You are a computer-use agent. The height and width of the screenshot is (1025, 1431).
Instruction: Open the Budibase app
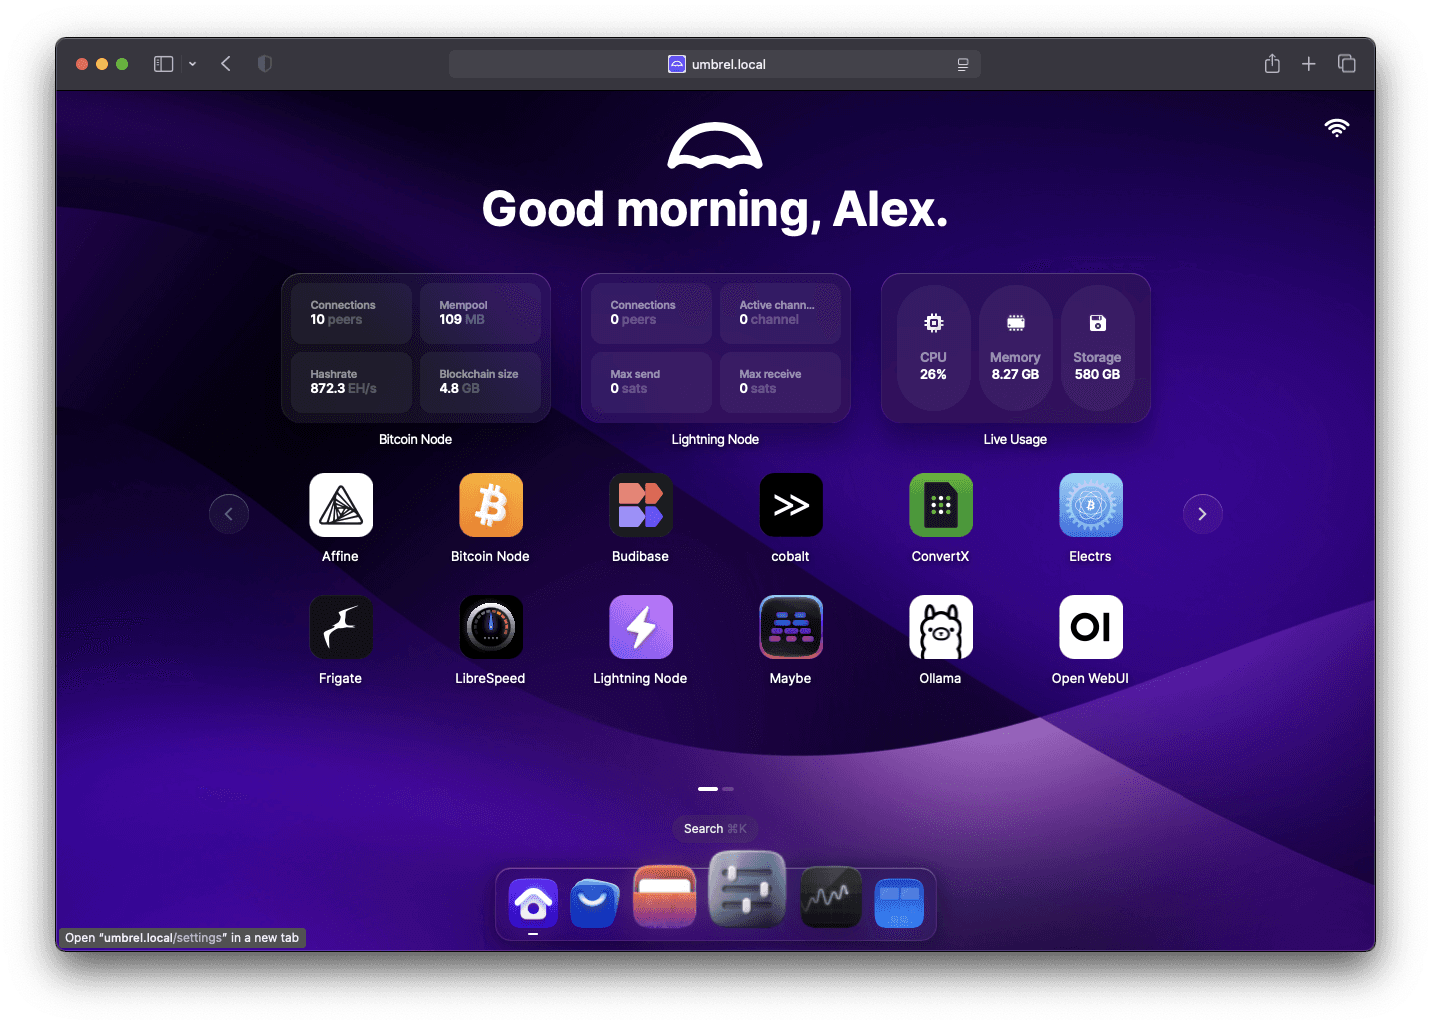point(641,505)
